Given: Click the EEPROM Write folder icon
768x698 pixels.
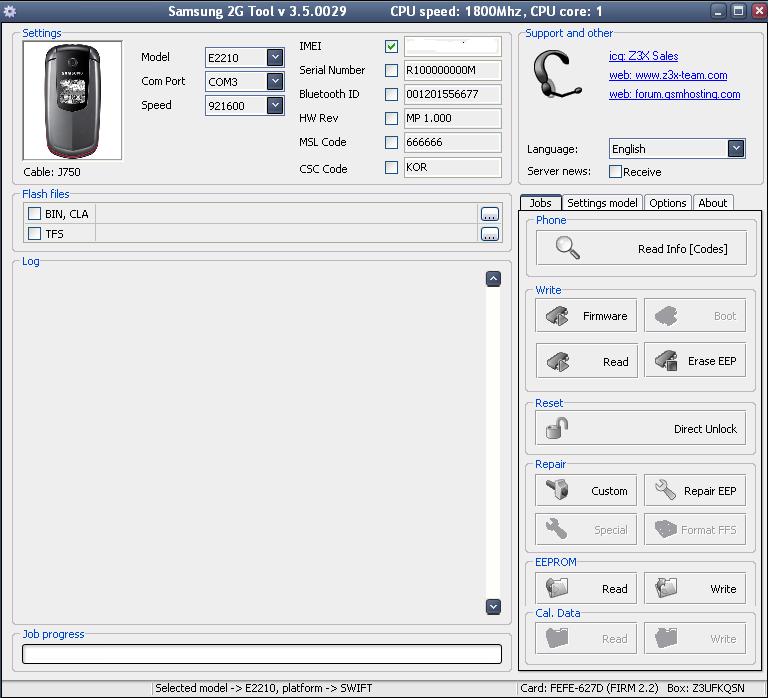Looking at the screenshot, I should tap(666, 588).
